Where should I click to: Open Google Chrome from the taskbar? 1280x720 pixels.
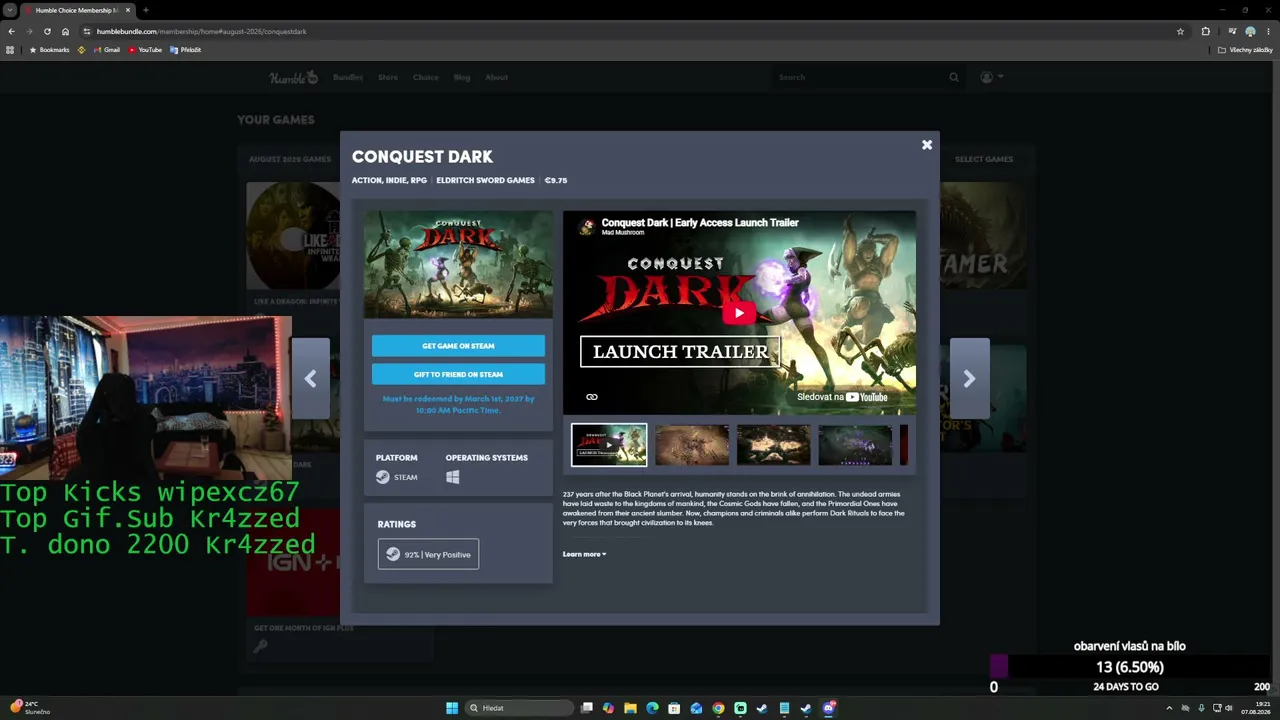718,708
